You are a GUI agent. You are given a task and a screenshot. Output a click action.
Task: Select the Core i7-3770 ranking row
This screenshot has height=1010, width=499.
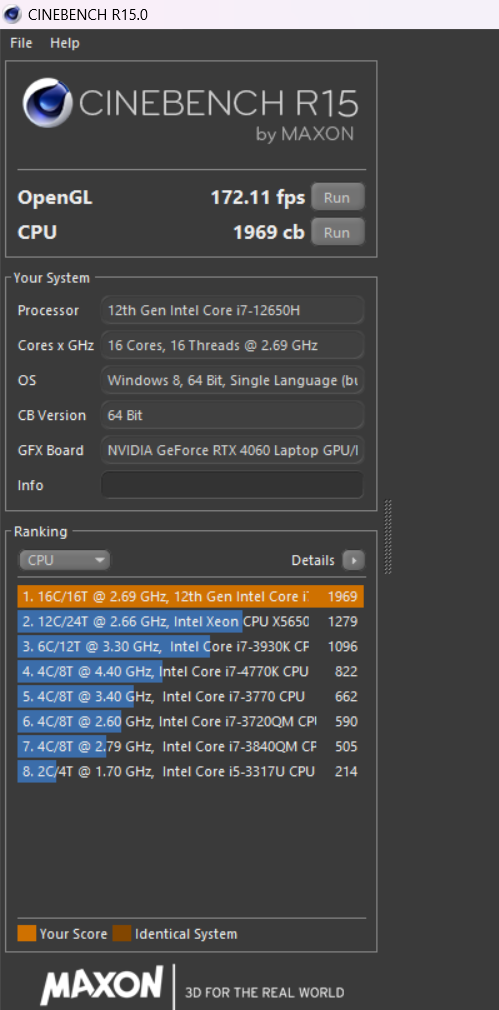[x=191, y=696]
